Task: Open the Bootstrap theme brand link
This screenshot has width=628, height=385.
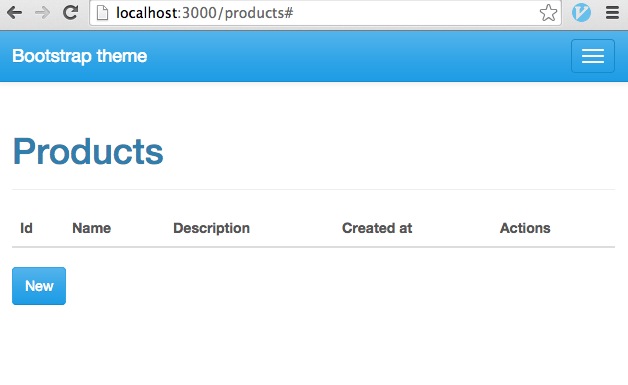Action: click(x=79, y=56)
